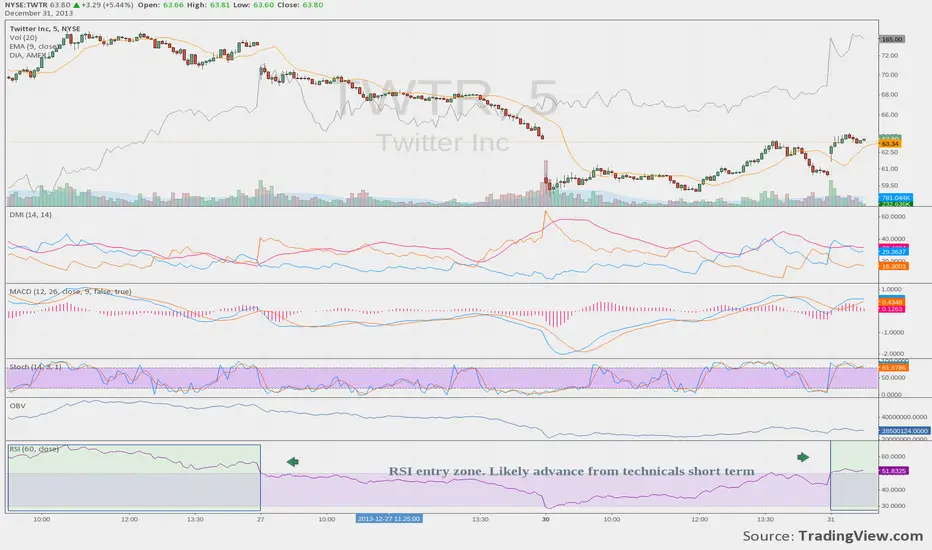932x550 pixels.
Task: Click the date label 30 on time axis
Action: tap(546, 519)
